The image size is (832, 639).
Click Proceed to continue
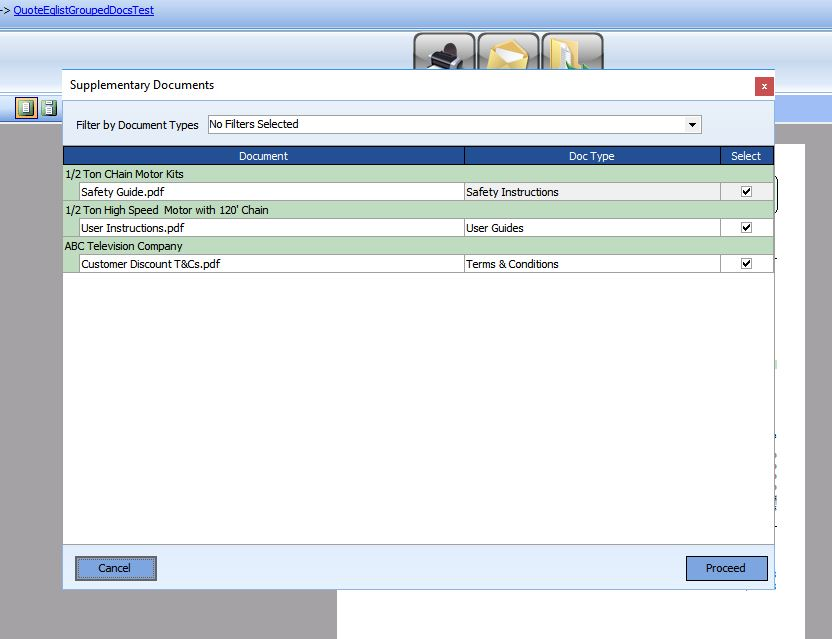tap(726, 568)
